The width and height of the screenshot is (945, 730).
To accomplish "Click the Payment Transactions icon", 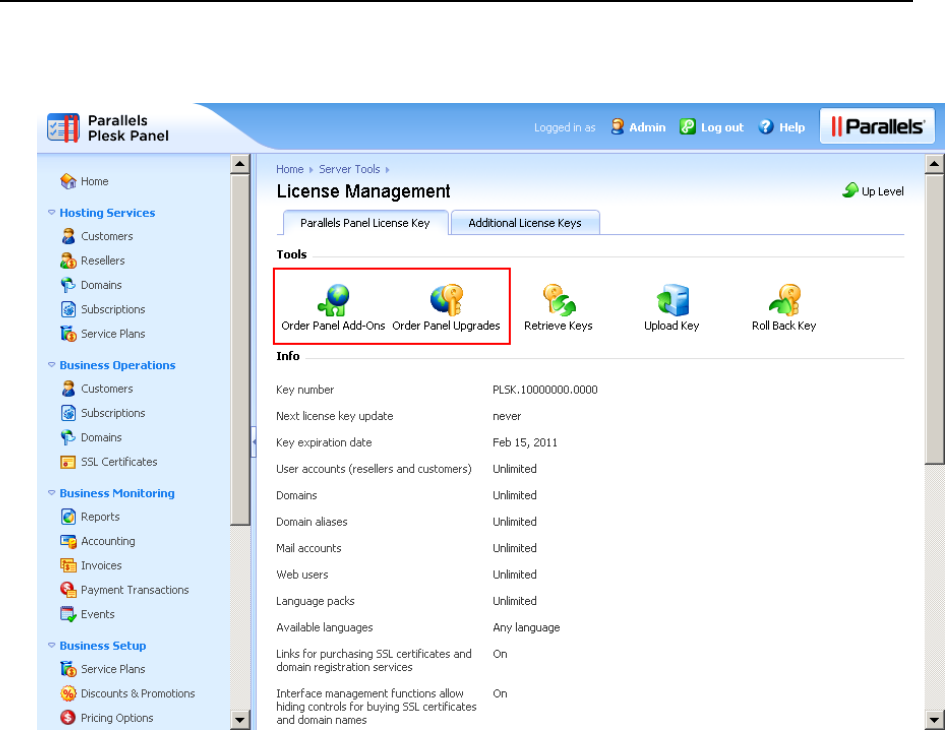I will click(68, 590).
